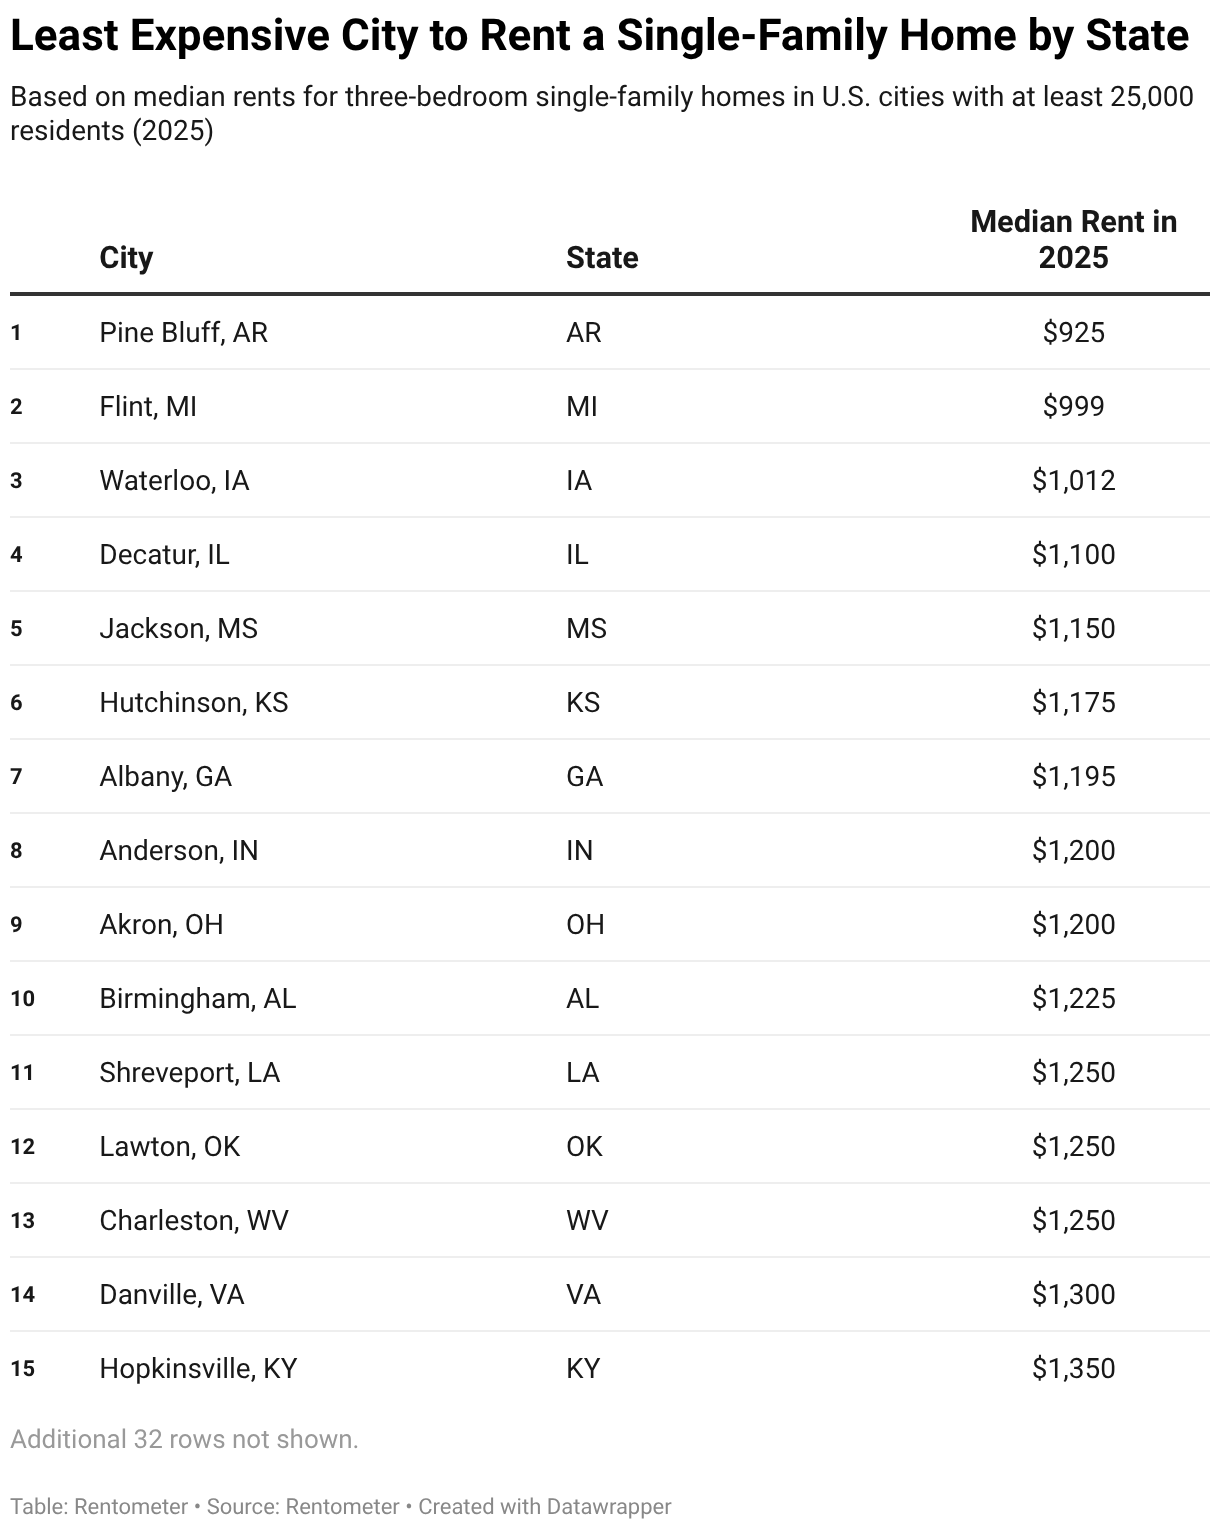Click the 'Source: Rentometer' text
This screenshot has height=1530, width=1220.
tap(302, 1506)
